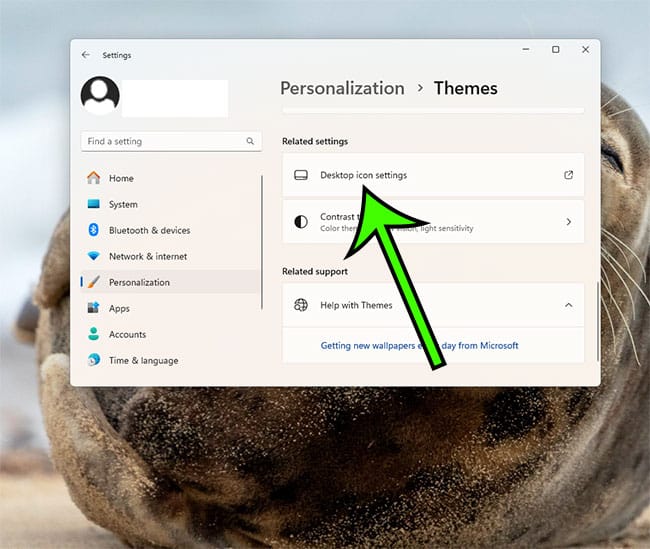Click the search magnifier icon
The image size is (650, 549).
click(250, 141)
